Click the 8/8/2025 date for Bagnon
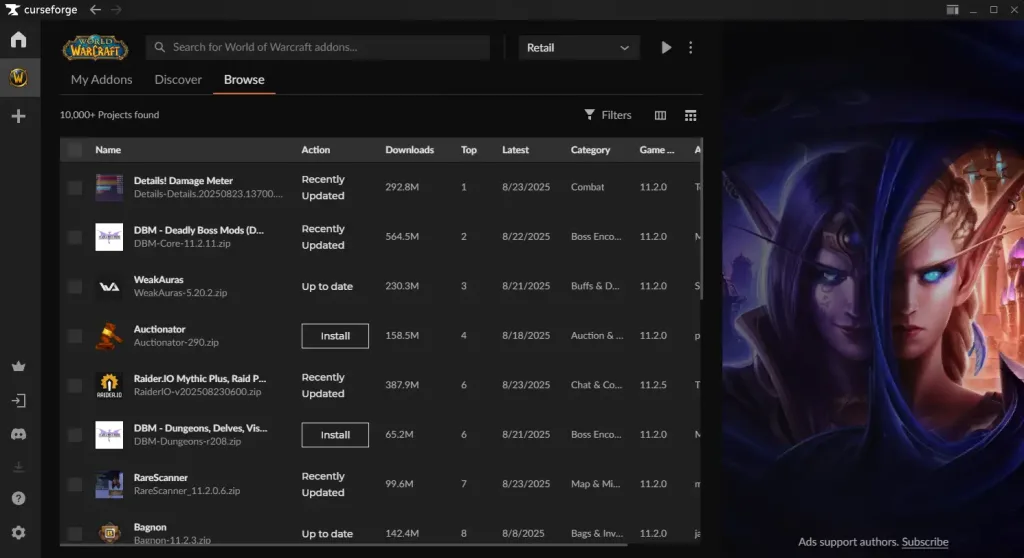The image size is (1024, 558). tap(523, 533)
